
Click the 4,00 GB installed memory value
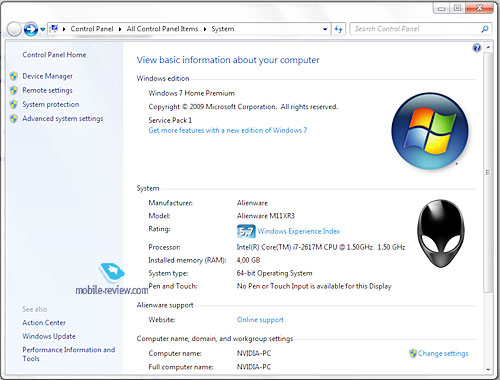coord(248,260)
